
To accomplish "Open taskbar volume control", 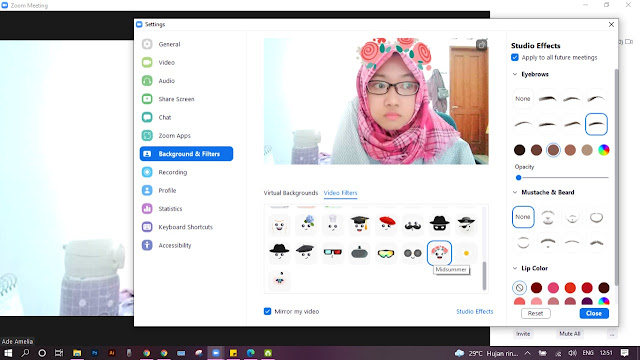I will click(572, 353).
